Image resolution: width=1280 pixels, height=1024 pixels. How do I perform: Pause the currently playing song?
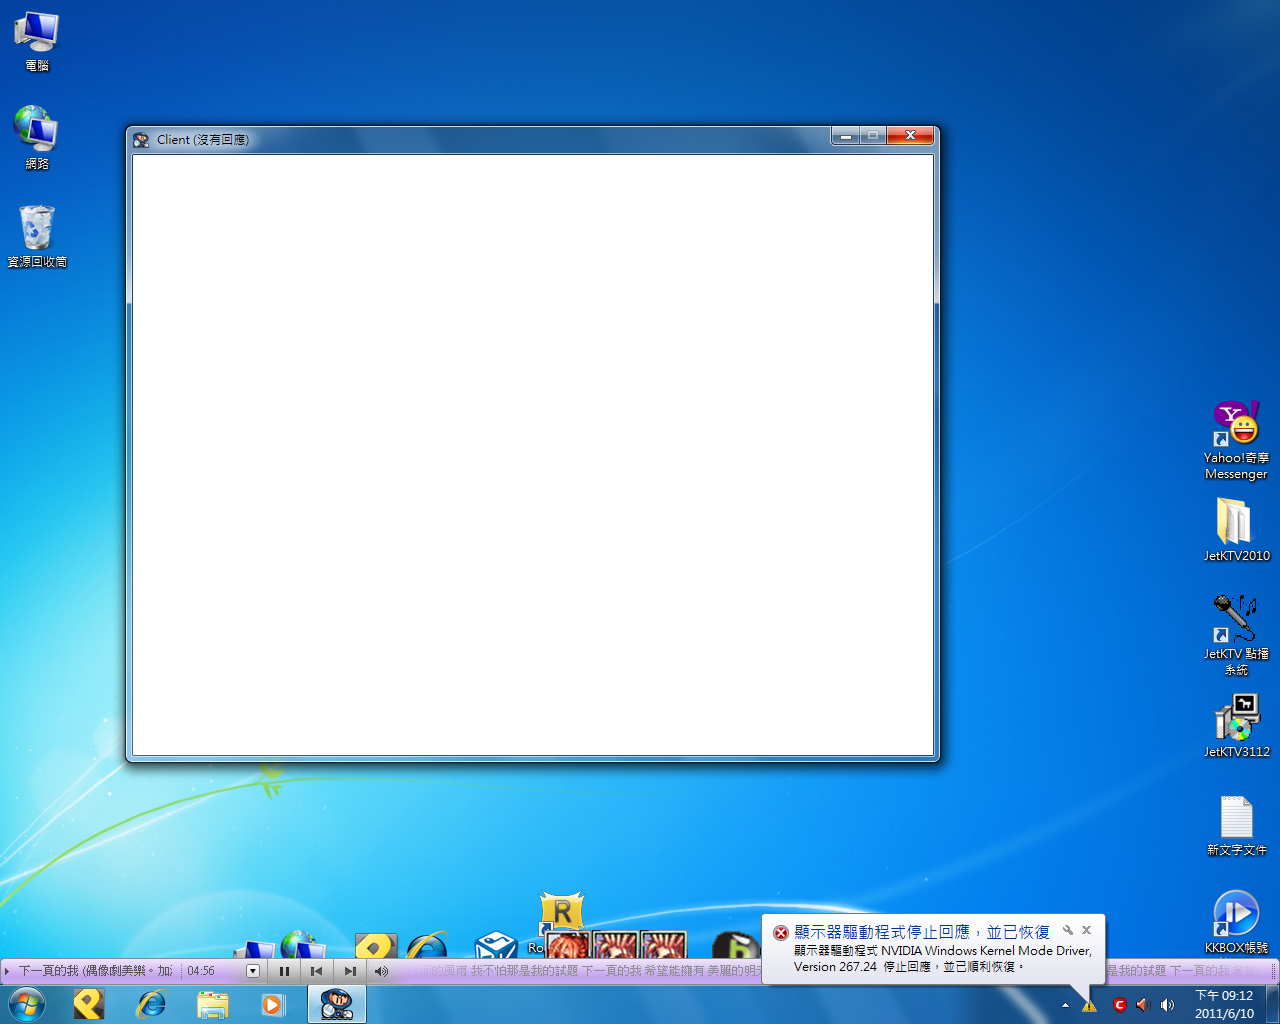[x=284, y=971]
